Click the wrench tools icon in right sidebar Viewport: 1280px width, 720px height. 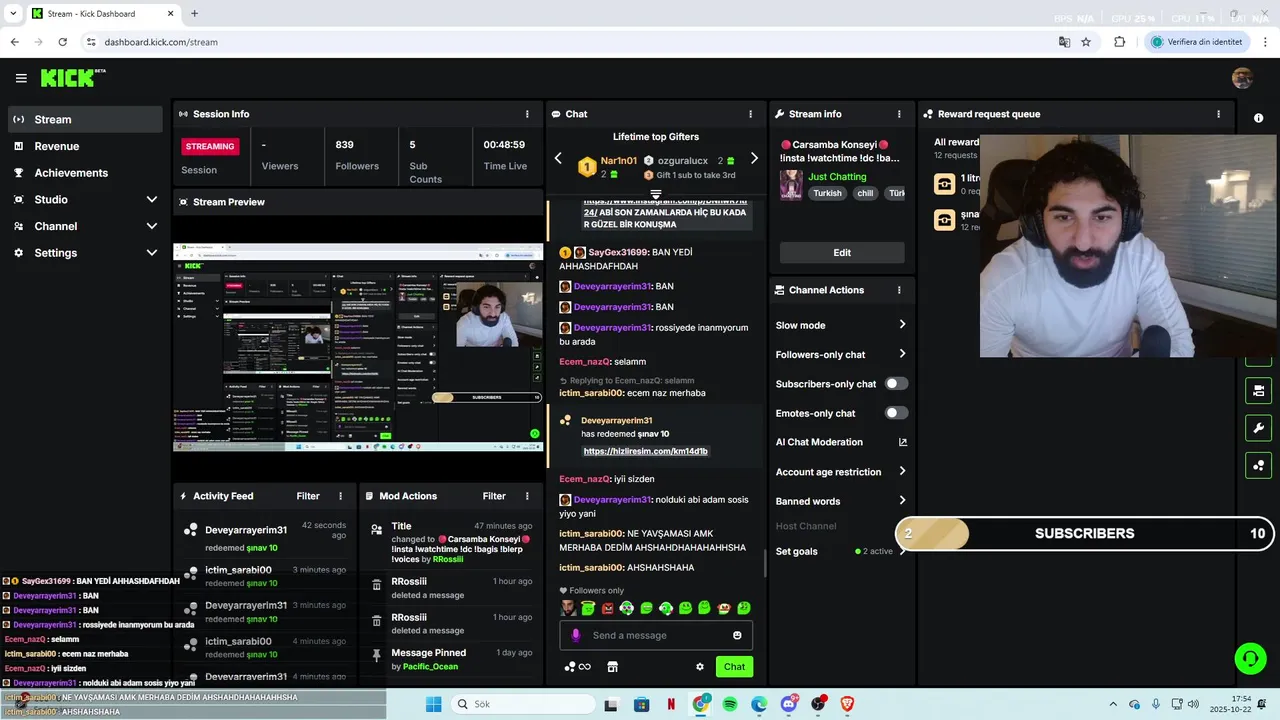tap(1258, 428)
